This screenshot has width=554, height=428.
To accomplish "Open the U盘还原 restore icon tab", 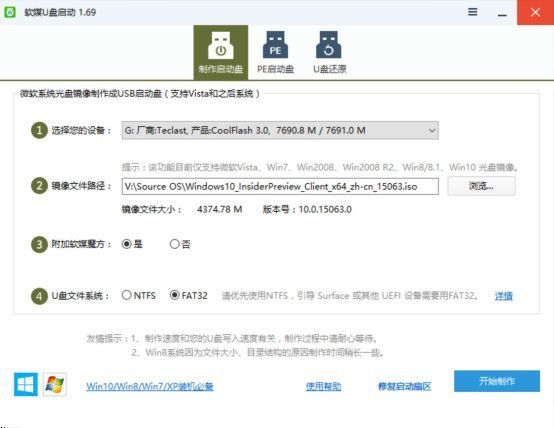I will [329, 52].
